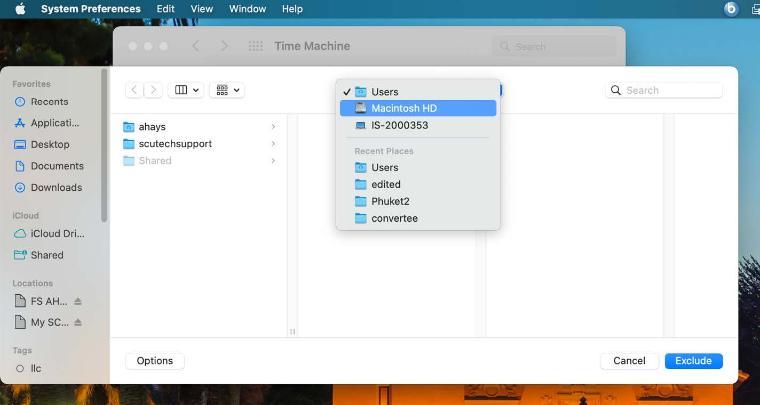760x405 pixels.
Task: Go forward in file dialog
Action: pos(153,90)
